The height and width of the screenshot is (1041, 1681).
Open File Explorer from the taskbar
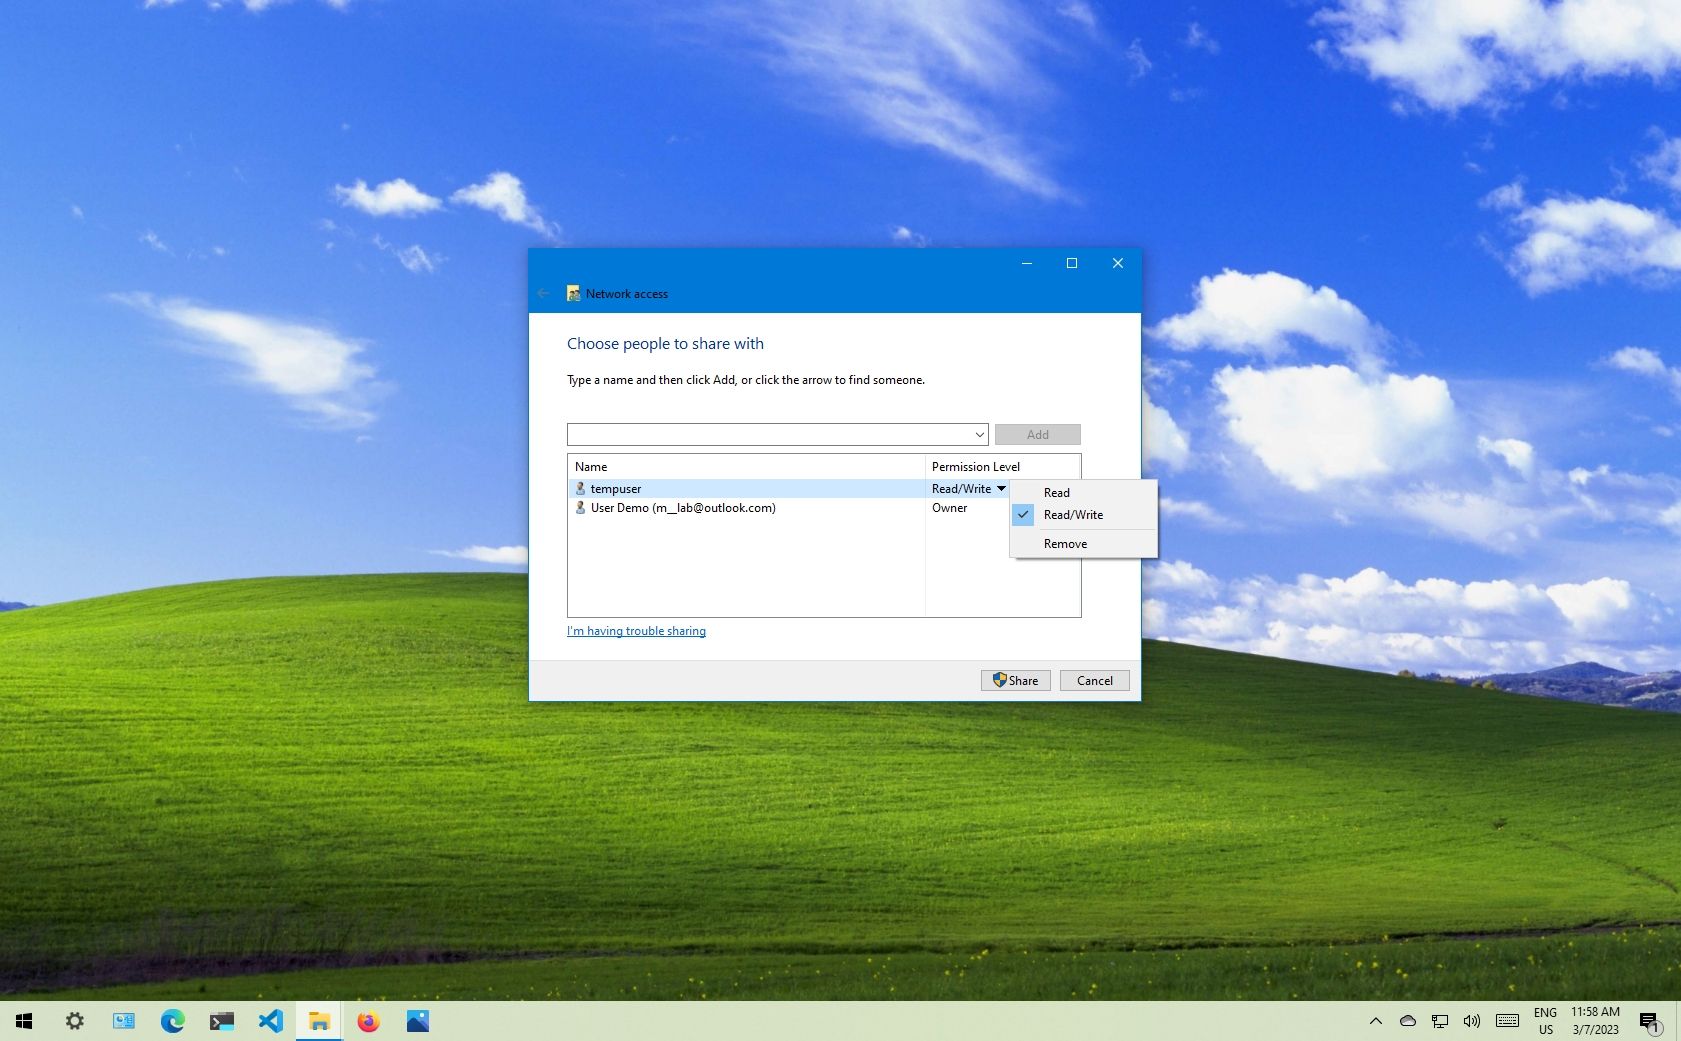319,1021
